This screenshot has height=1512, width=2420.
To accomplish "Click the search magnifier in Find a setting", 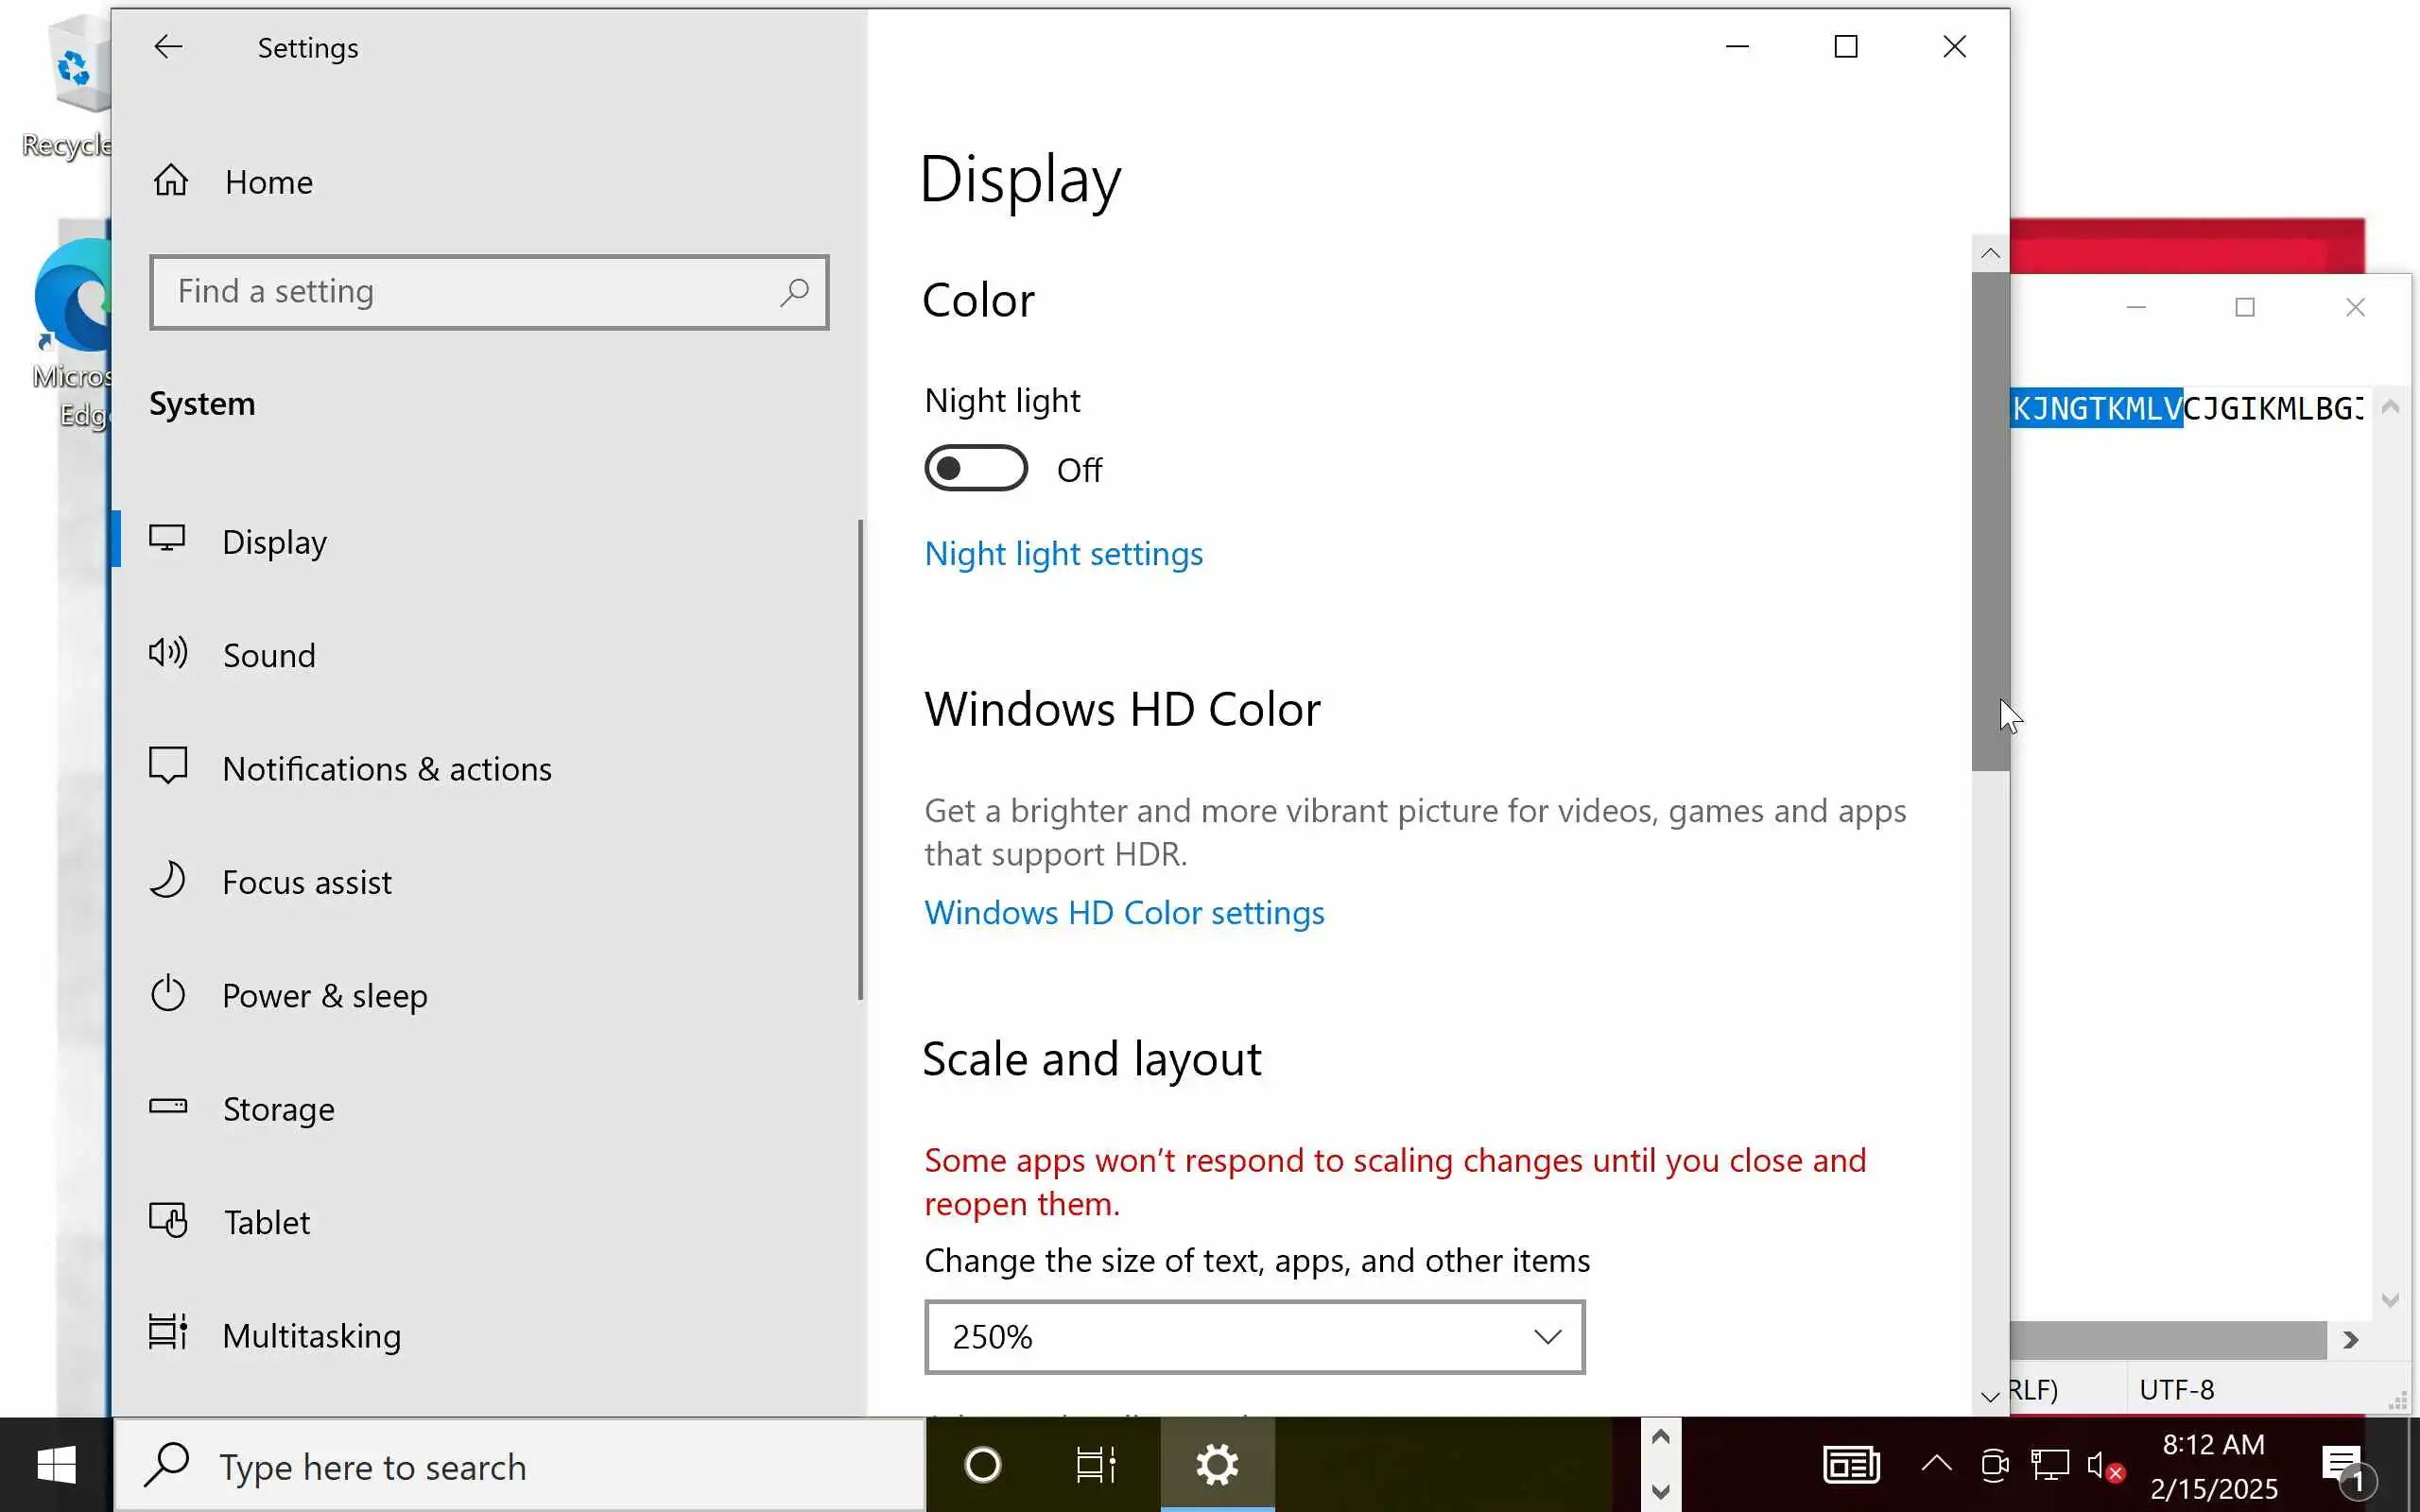I will point(794,292).
